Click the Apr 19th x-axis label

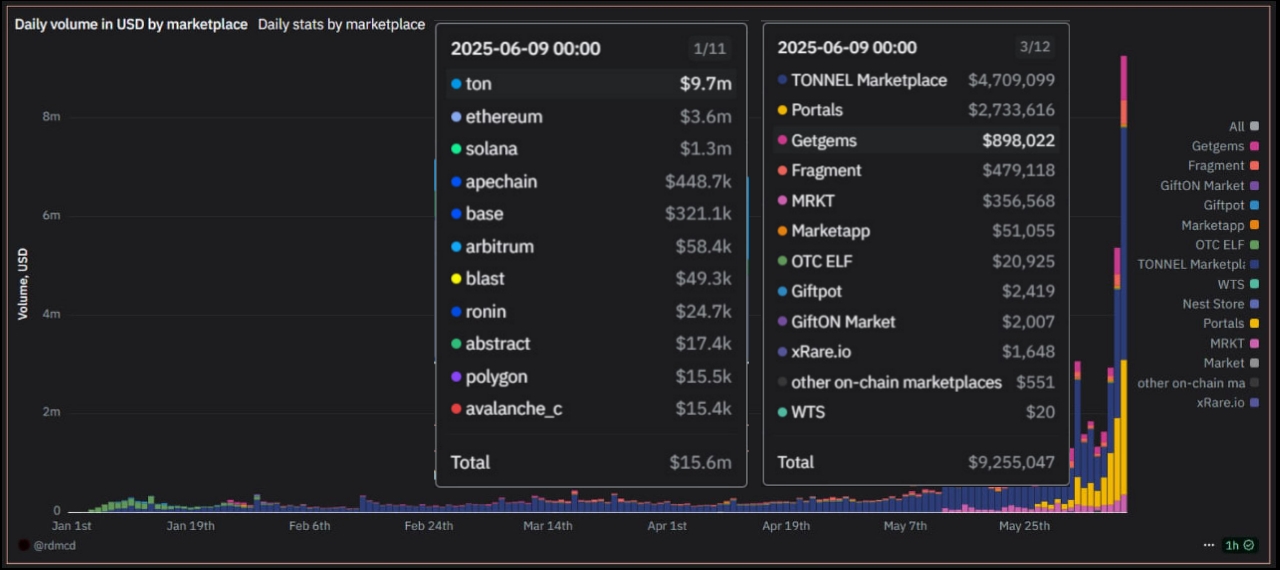pos(785,526)
